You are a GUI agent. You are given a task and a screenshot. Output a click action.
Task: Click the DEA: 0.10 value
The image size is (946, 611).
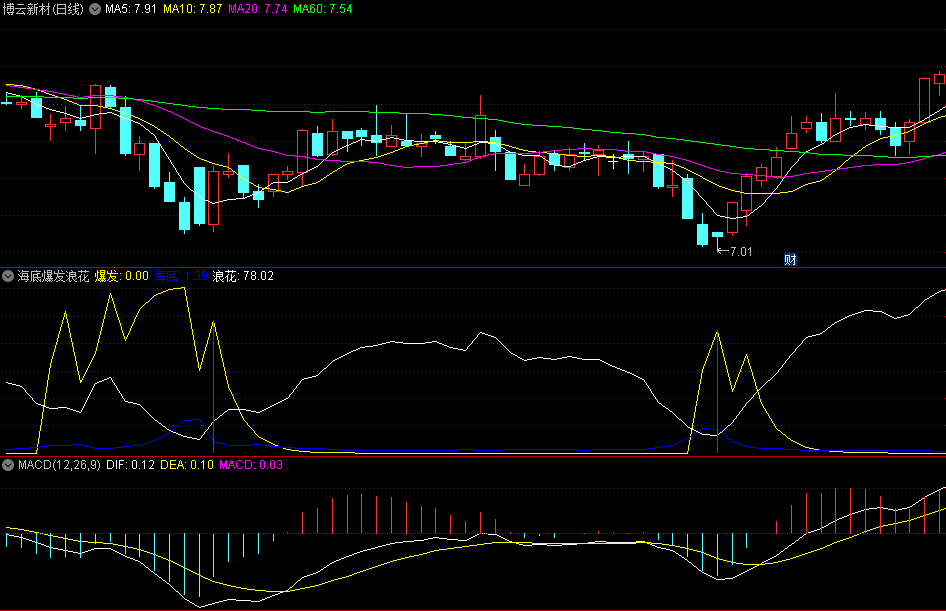point(187,465)
